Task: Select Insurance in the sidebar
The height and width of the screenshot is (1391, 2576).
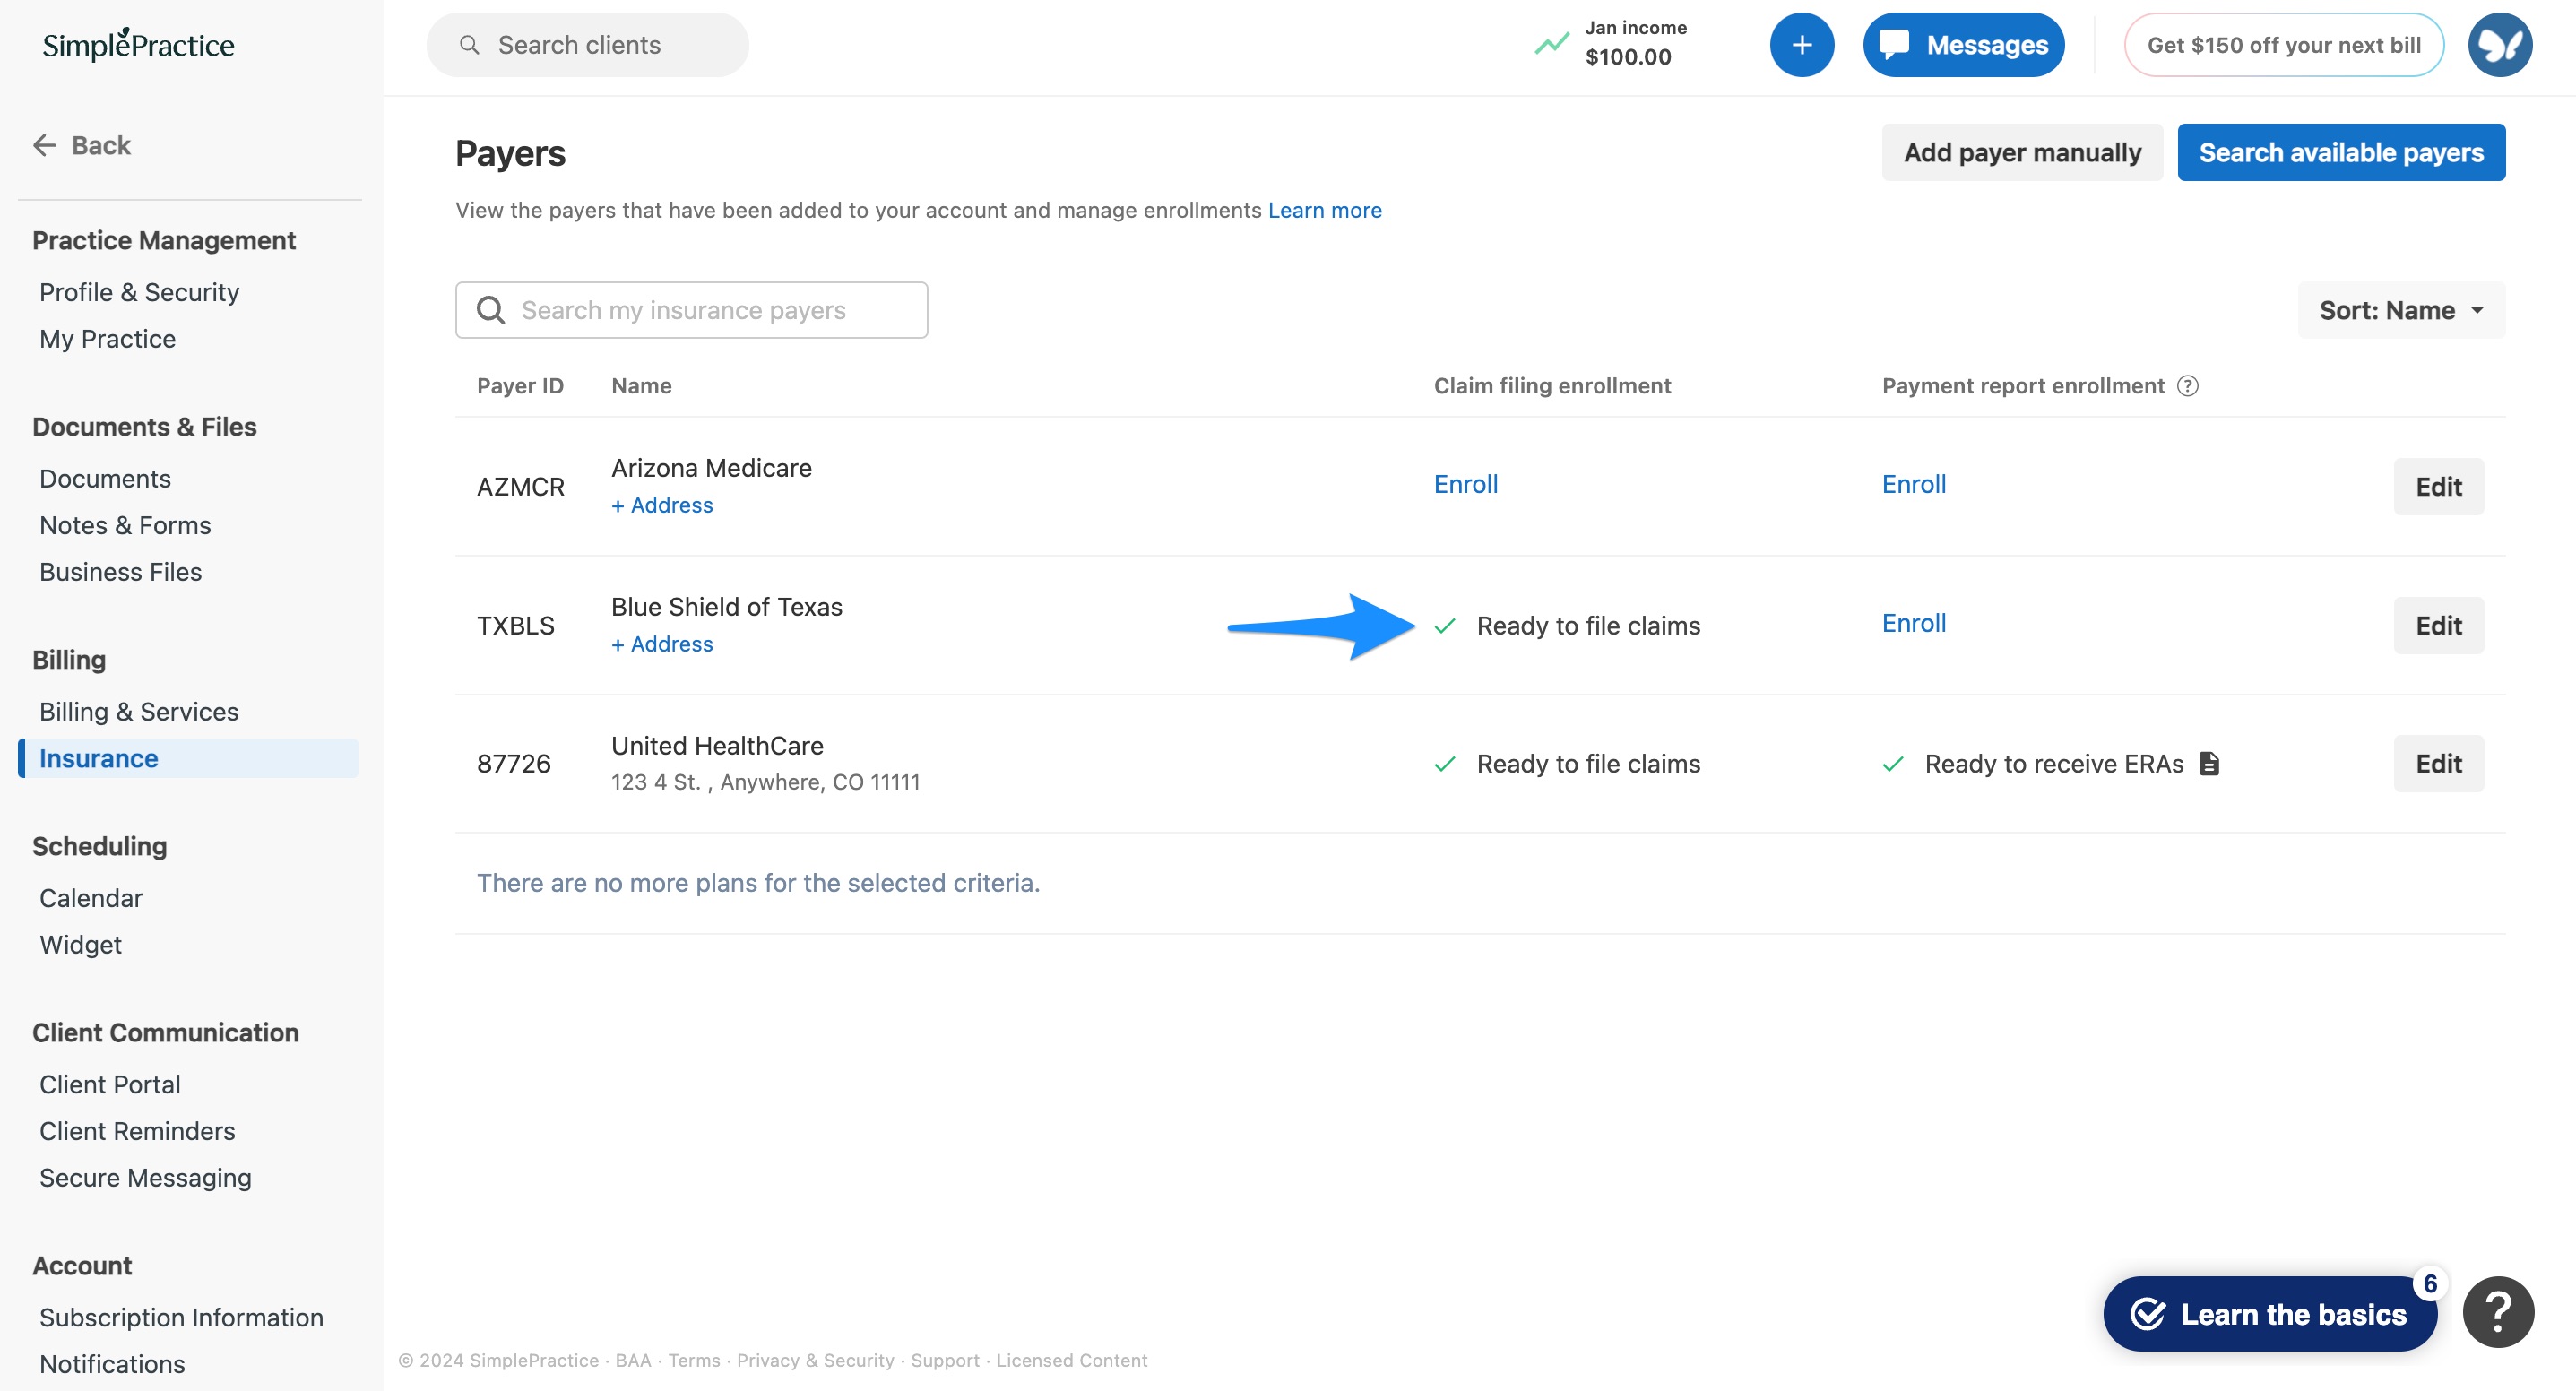Action: point(97,758)
